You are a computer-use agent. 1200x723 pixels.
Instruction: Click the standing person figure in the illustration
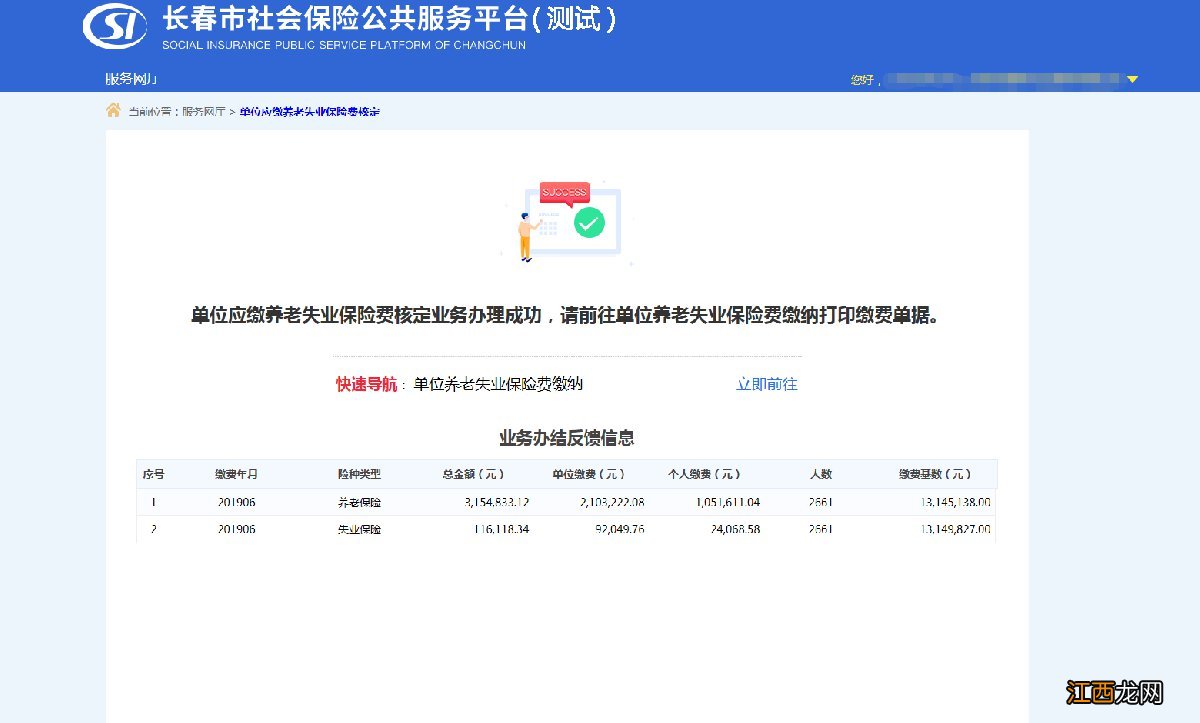(x=523, y=234)
